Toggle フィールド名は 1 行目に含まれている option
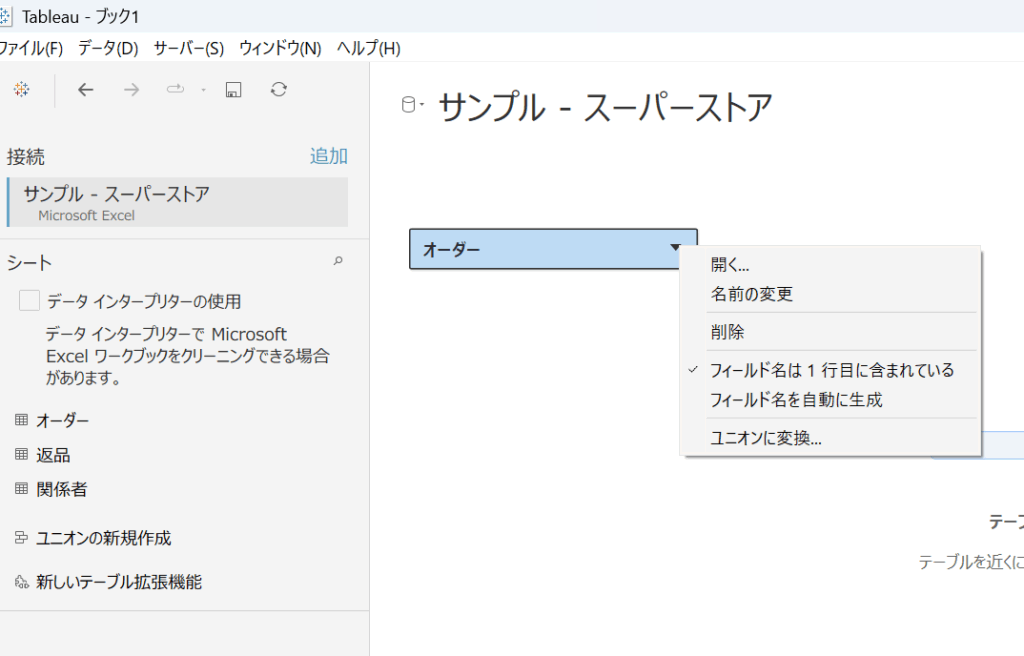This screenshot has height=656, width=1024. click(x=831, y=370)
